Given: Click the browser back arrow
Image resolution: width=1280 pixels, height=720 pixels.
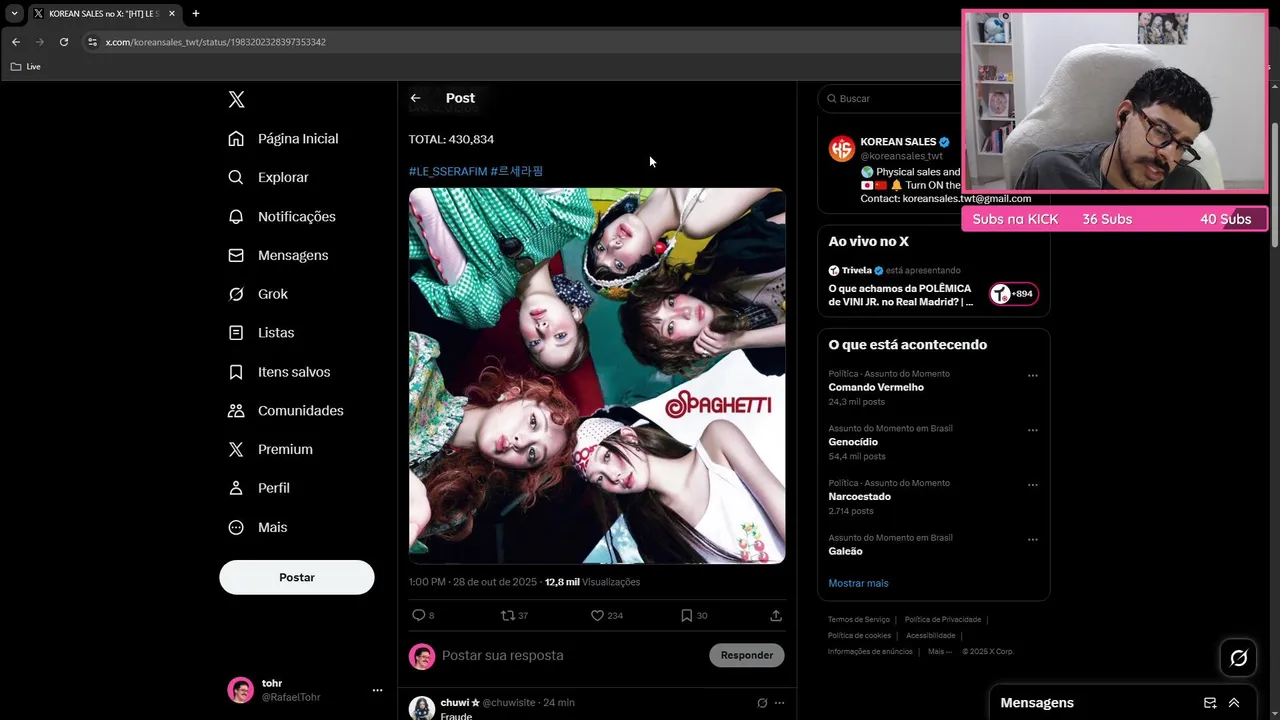Looking at the screenshot, I should click(x=16, y=42).
